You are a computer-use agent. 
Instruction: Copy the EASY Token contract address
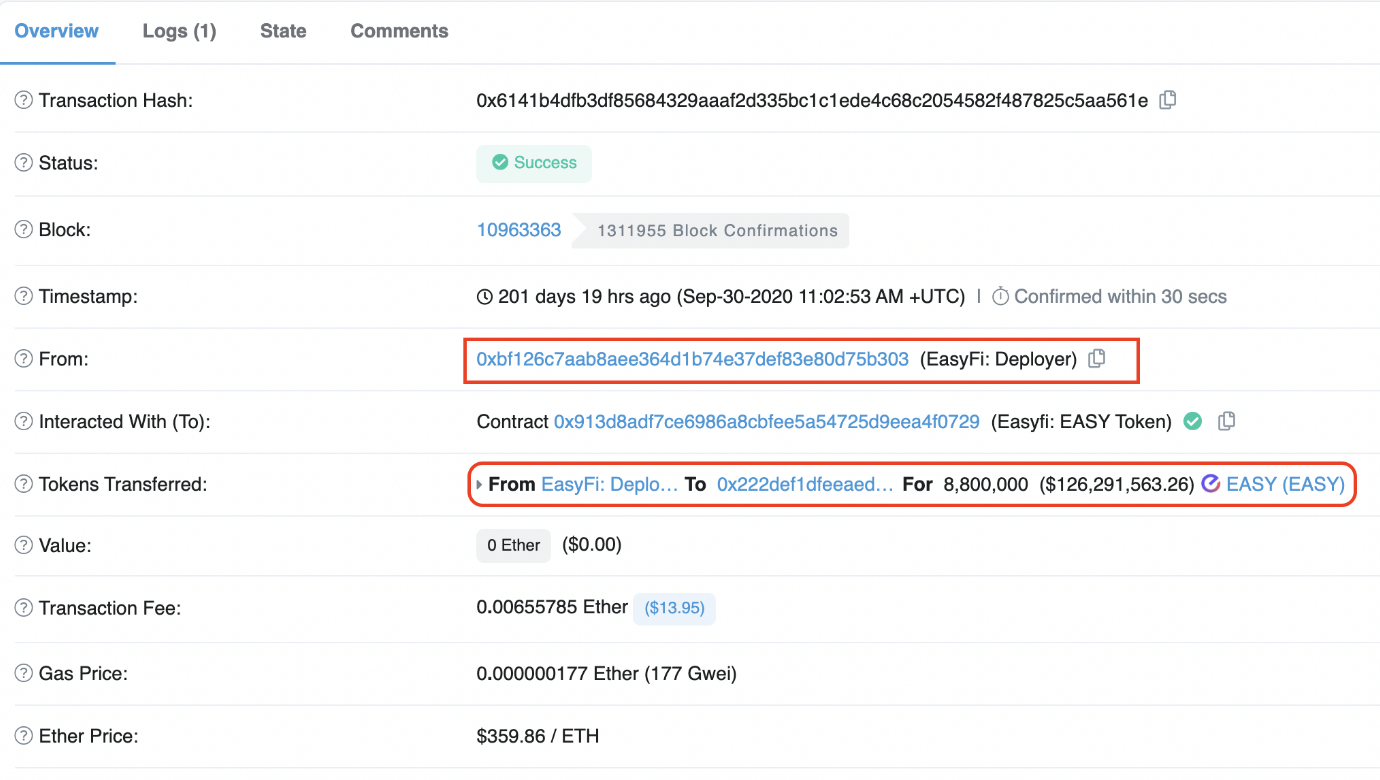1227,421
